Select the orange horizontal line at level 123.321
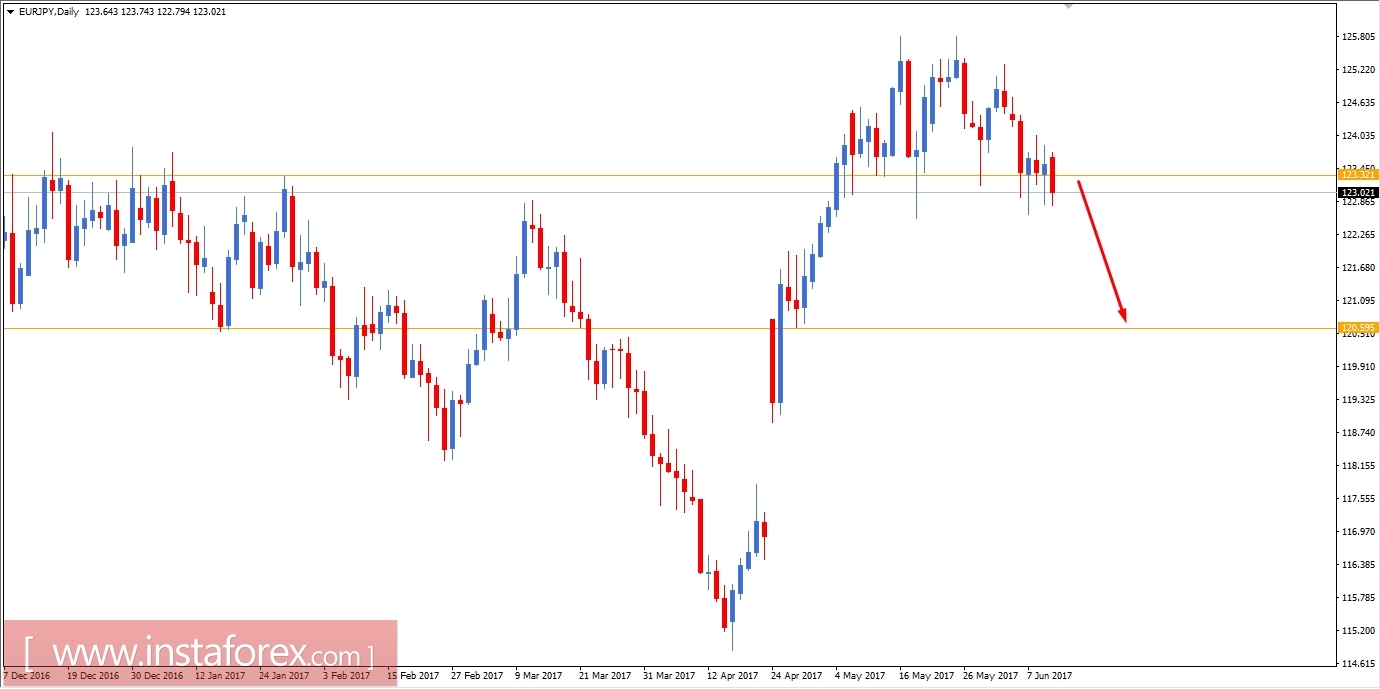Image resolution: width=1380 pixels, height=689 pixels. pos(668,175)
